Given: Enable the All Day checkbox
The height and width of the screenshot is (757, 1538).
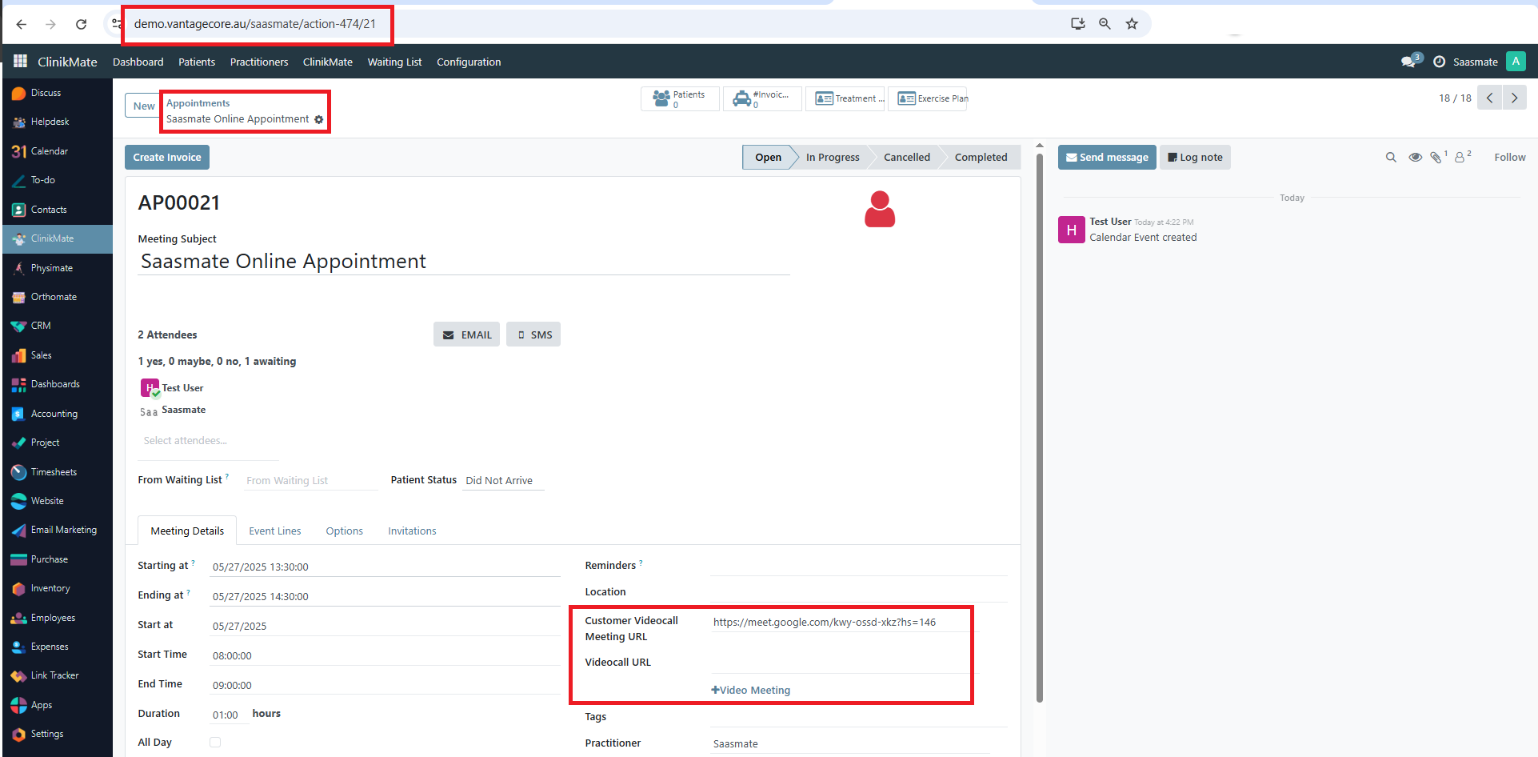Looking at the screenshot, I should click(215, 742).
